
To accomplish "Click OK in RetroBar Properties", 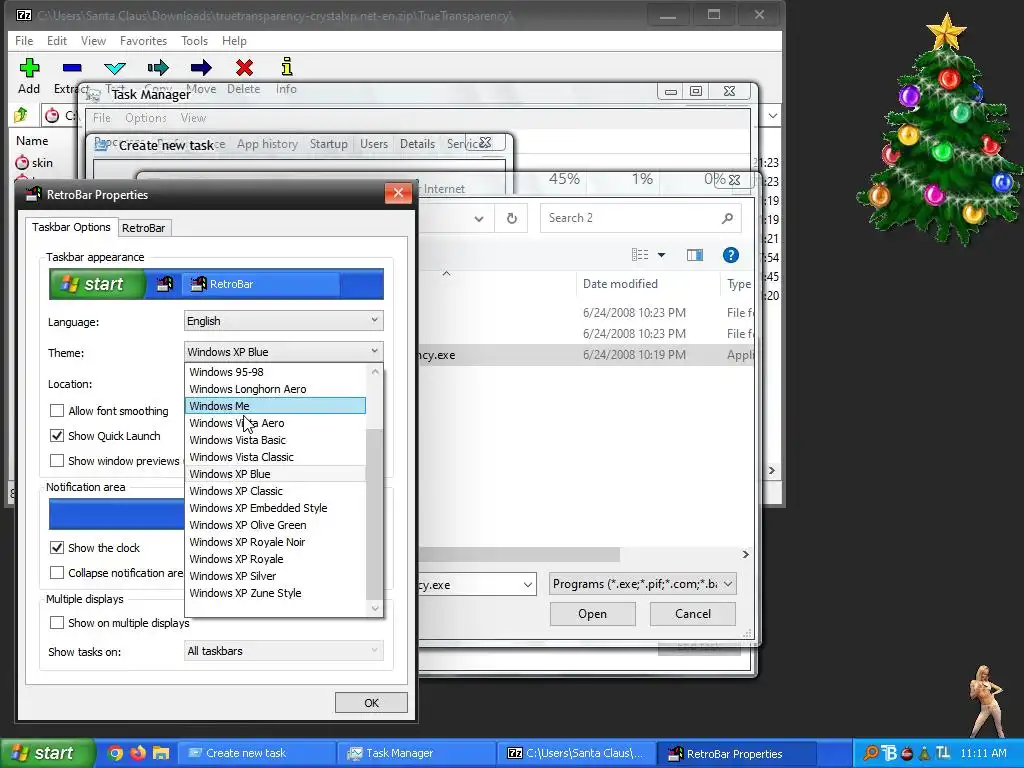I will (371, 703).
